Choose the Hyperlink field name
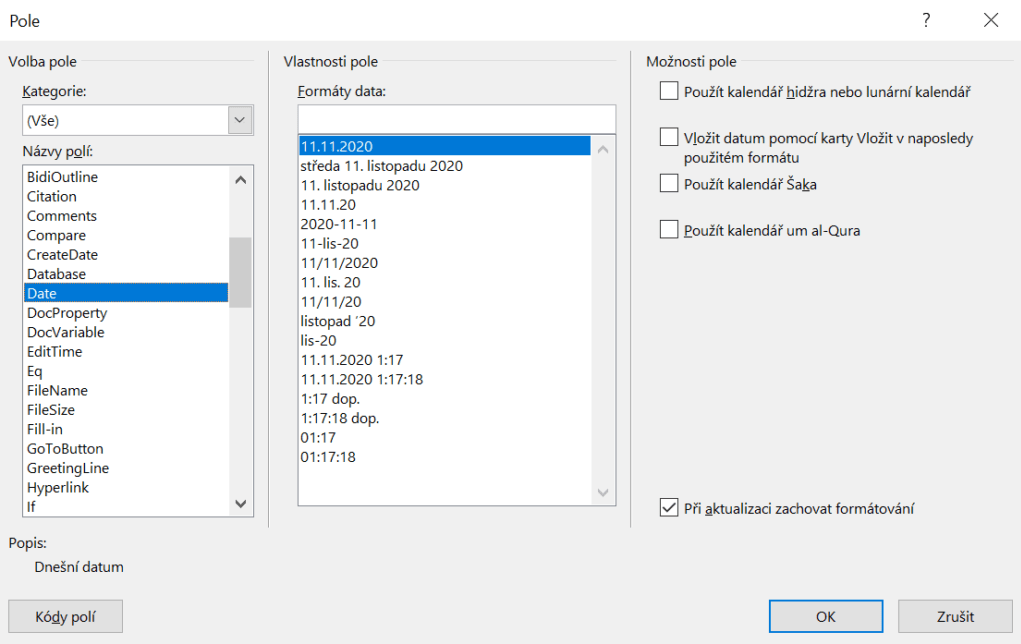 (x=57, y=488)
